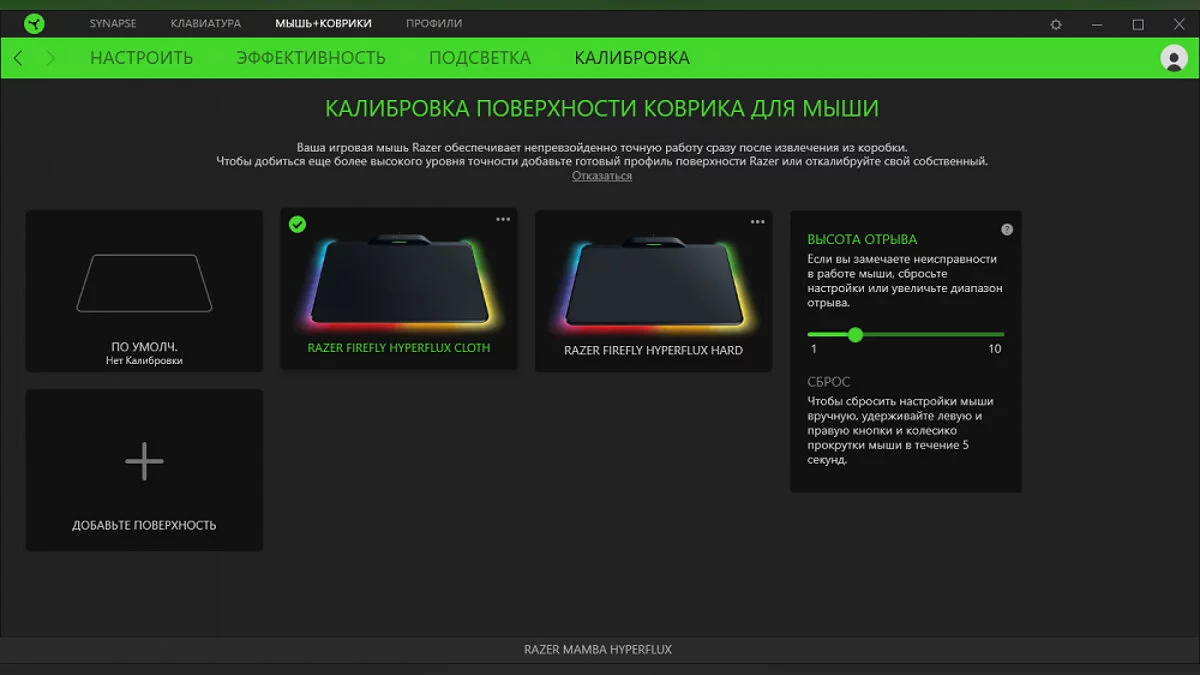Viewport: 1200px width, 675px height.
Task: Click the СБРОС heading
Action: (829, 382)
